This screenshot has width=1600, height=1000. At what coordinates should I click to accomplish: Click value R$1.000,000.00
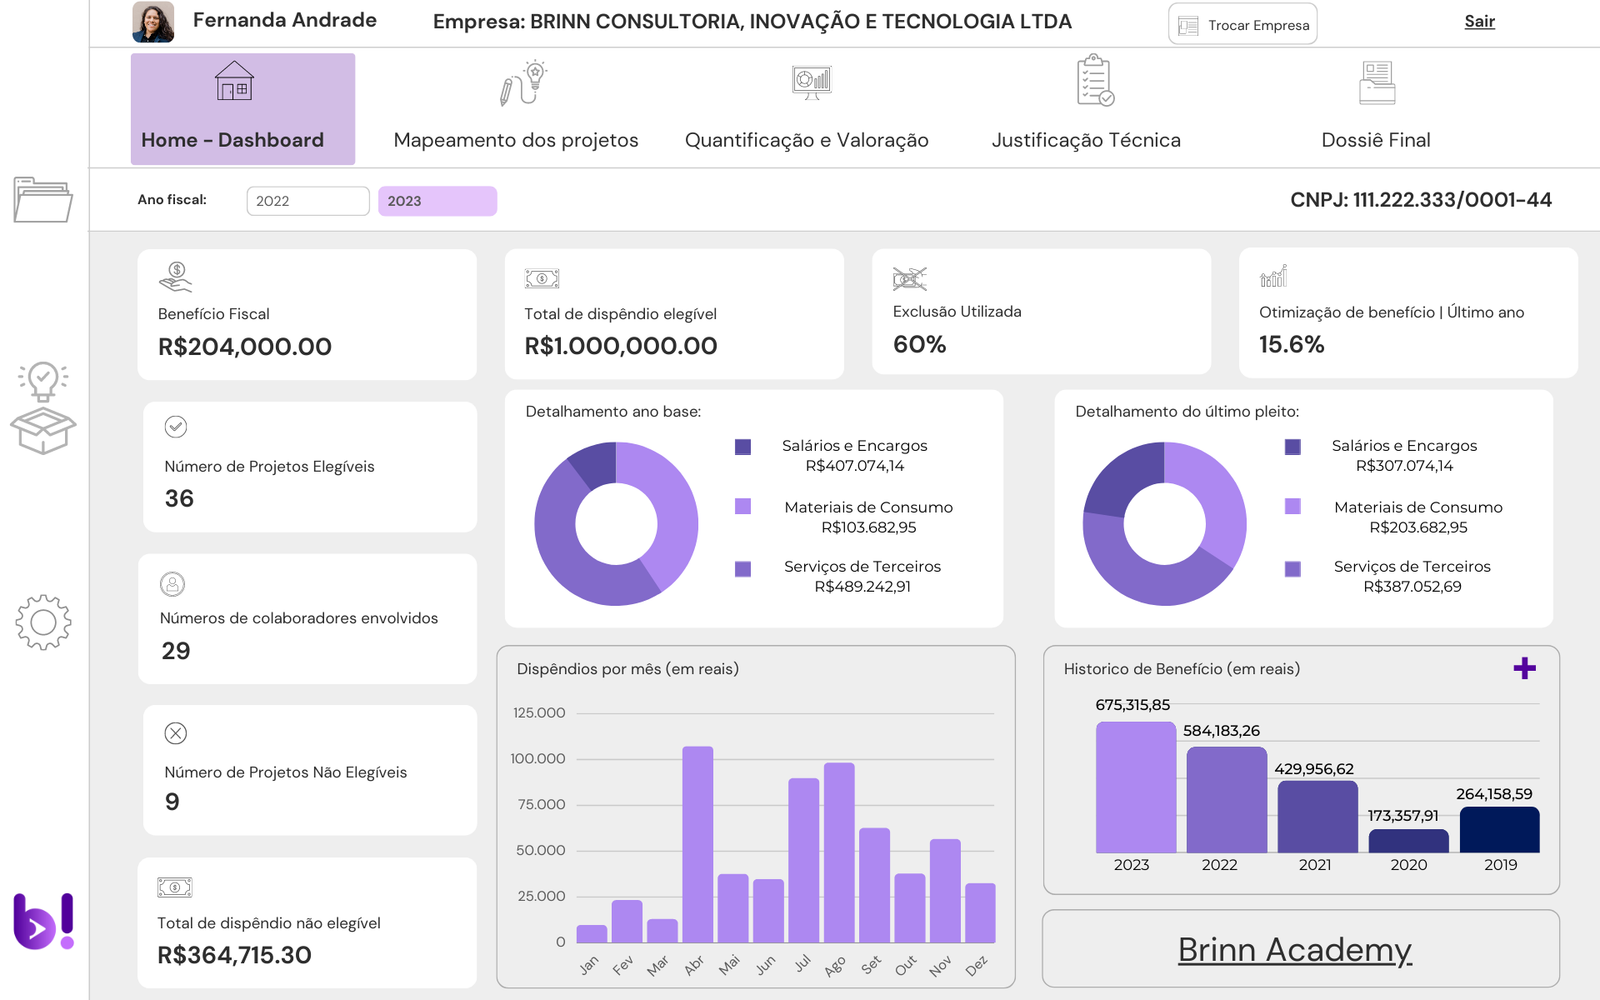click(621, 346)
